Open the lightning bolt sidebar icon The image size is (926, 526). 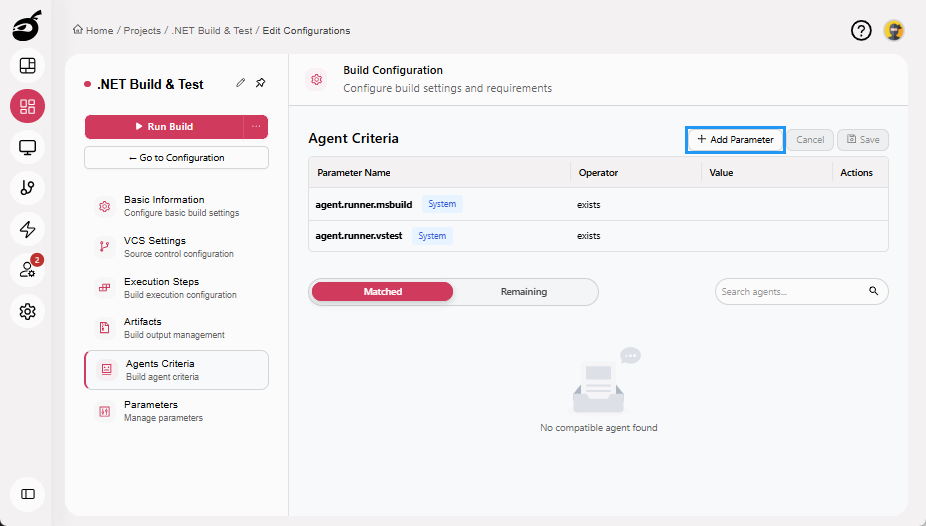click(27, 229)
